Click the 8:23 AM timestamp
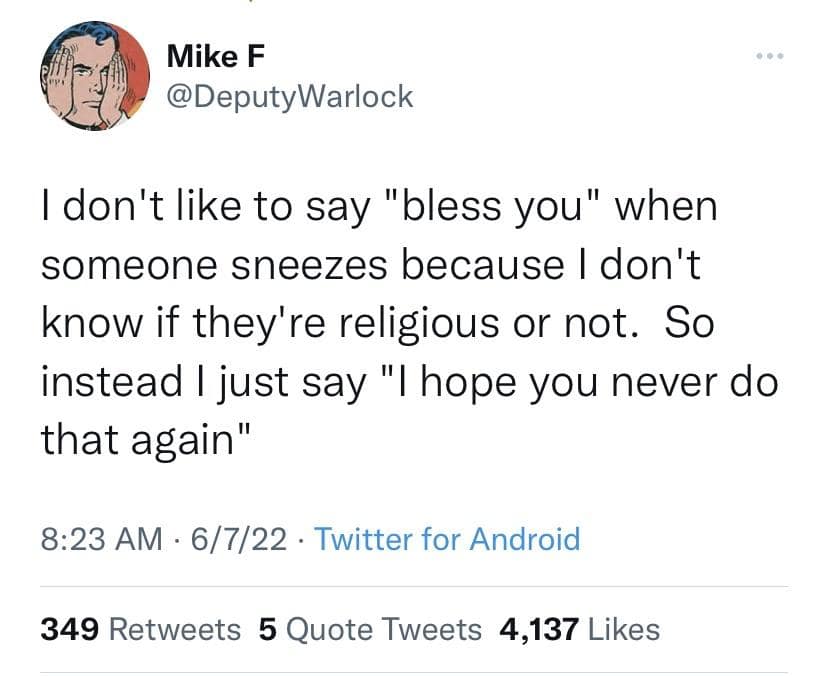828x676 pixels. pyautogui.click(x=101, y=540)
